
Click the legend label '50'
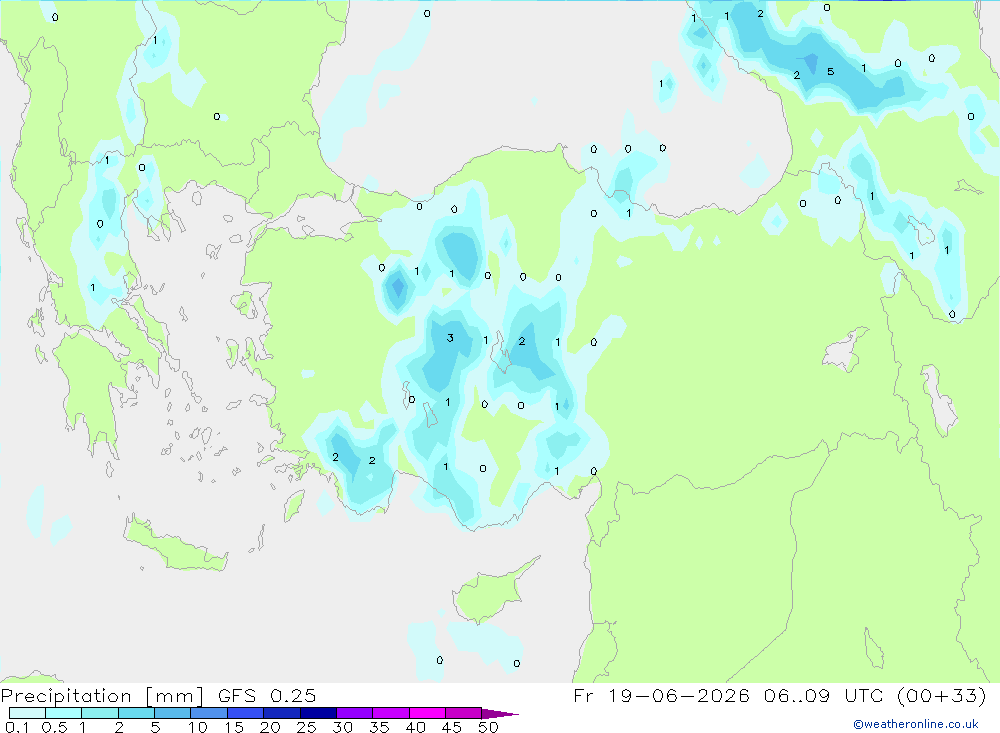[488, 727]
